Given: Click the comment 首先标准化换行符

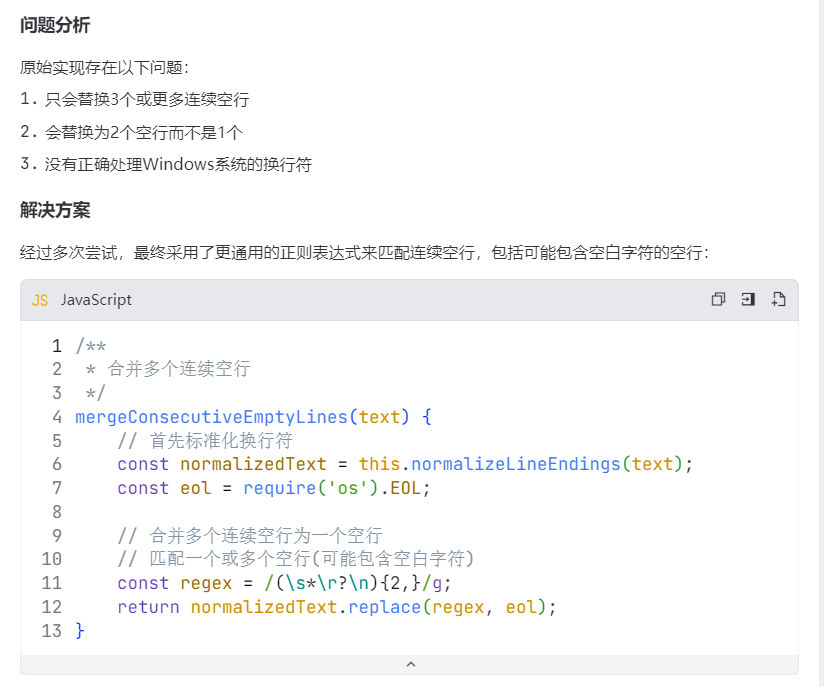Looking at the screenshot, I should click(206, 440).
